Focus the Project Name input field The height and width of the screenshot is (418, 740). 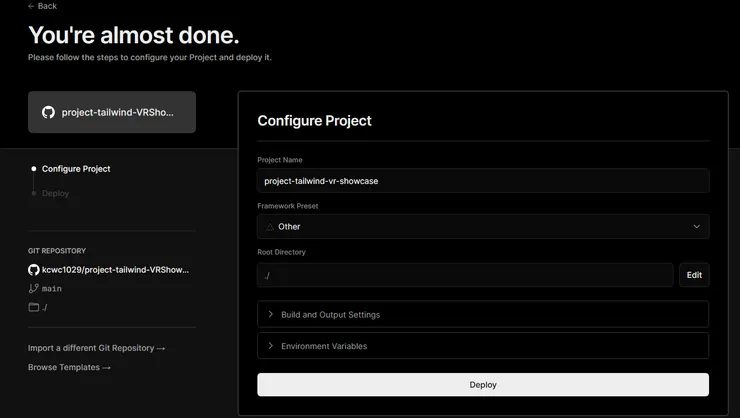pyautogui.click(x=483, y=181)
